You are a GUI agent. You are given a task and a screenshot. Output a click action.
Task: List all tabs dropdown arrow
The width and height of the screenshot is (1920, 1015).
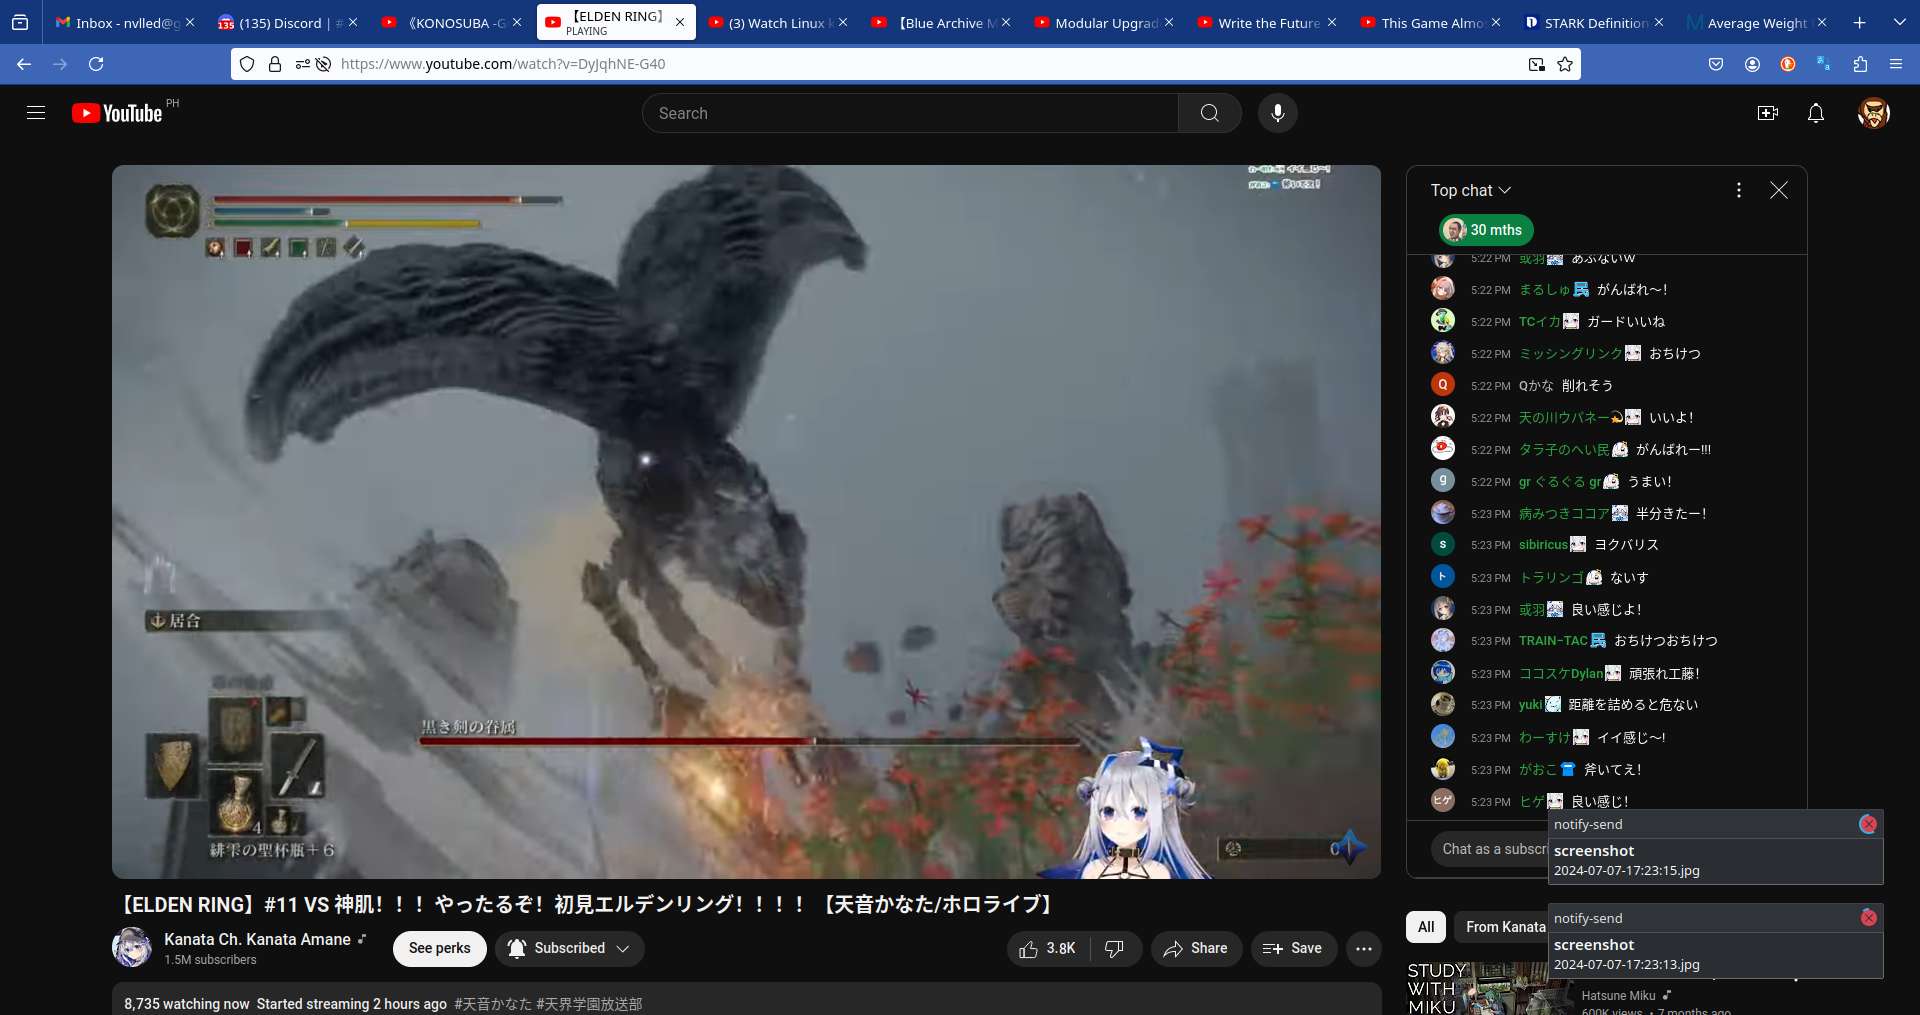click(1900, 22)
